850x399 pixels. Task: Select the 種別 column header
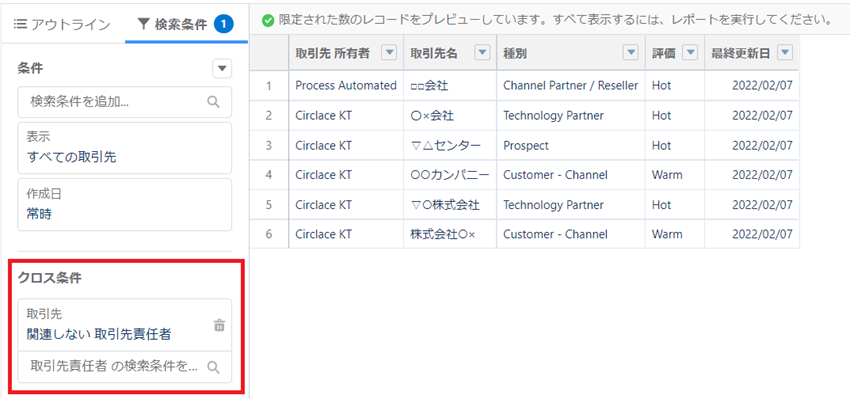coord(571,53)
